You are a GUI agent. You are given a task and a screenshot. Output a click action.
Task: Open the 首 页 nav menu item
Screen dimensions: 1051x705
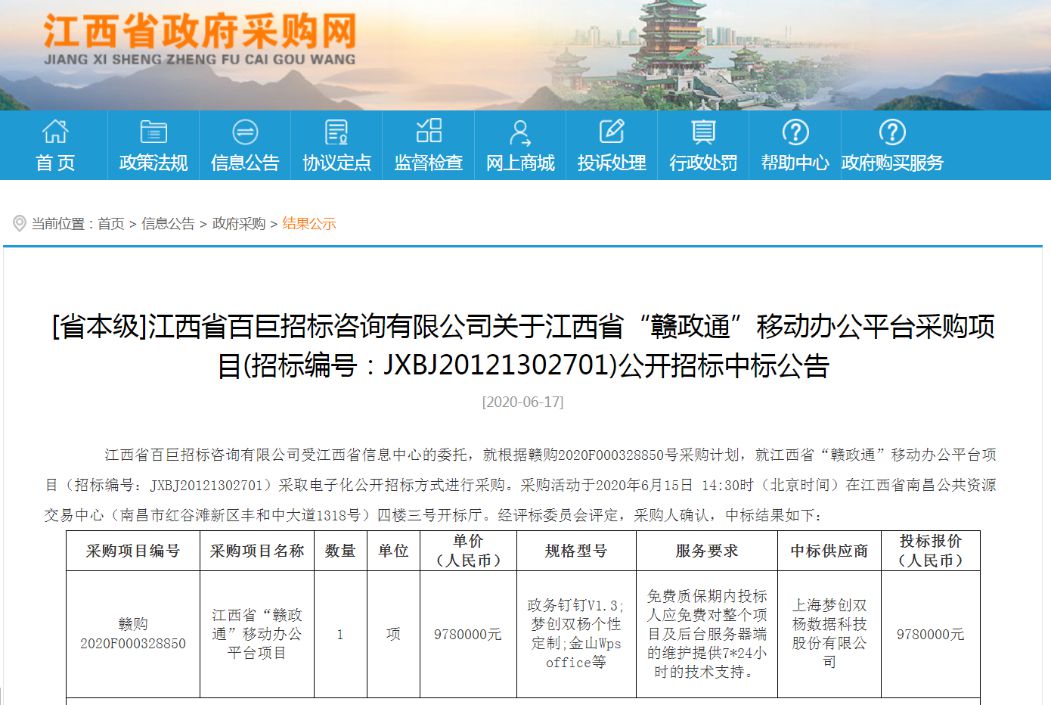55,163
